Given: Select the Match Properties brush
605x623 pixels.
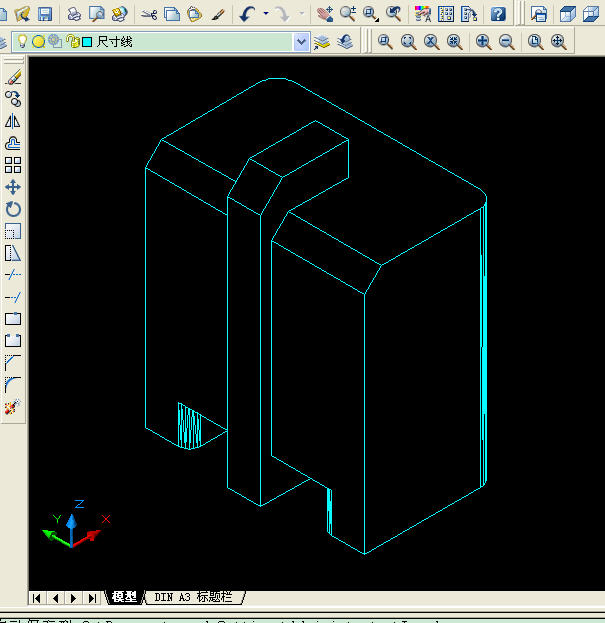Looking at the screenshot, I should tap(218, 14).
